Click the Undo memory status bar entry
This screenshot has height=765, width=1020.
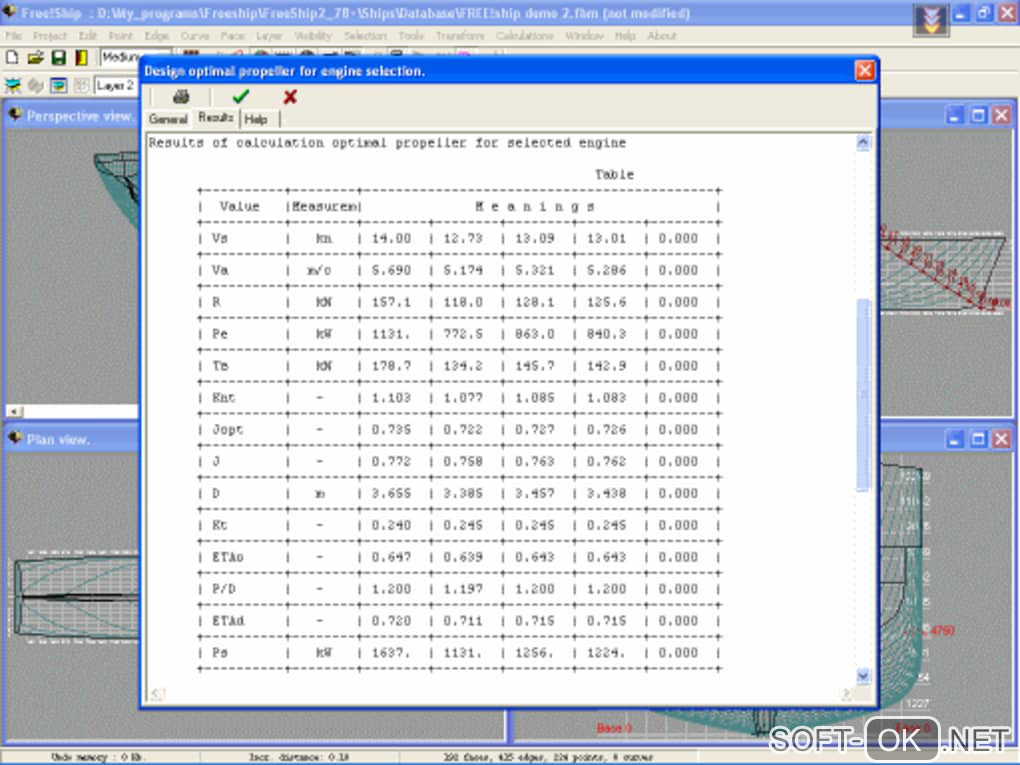coord(98,757)
